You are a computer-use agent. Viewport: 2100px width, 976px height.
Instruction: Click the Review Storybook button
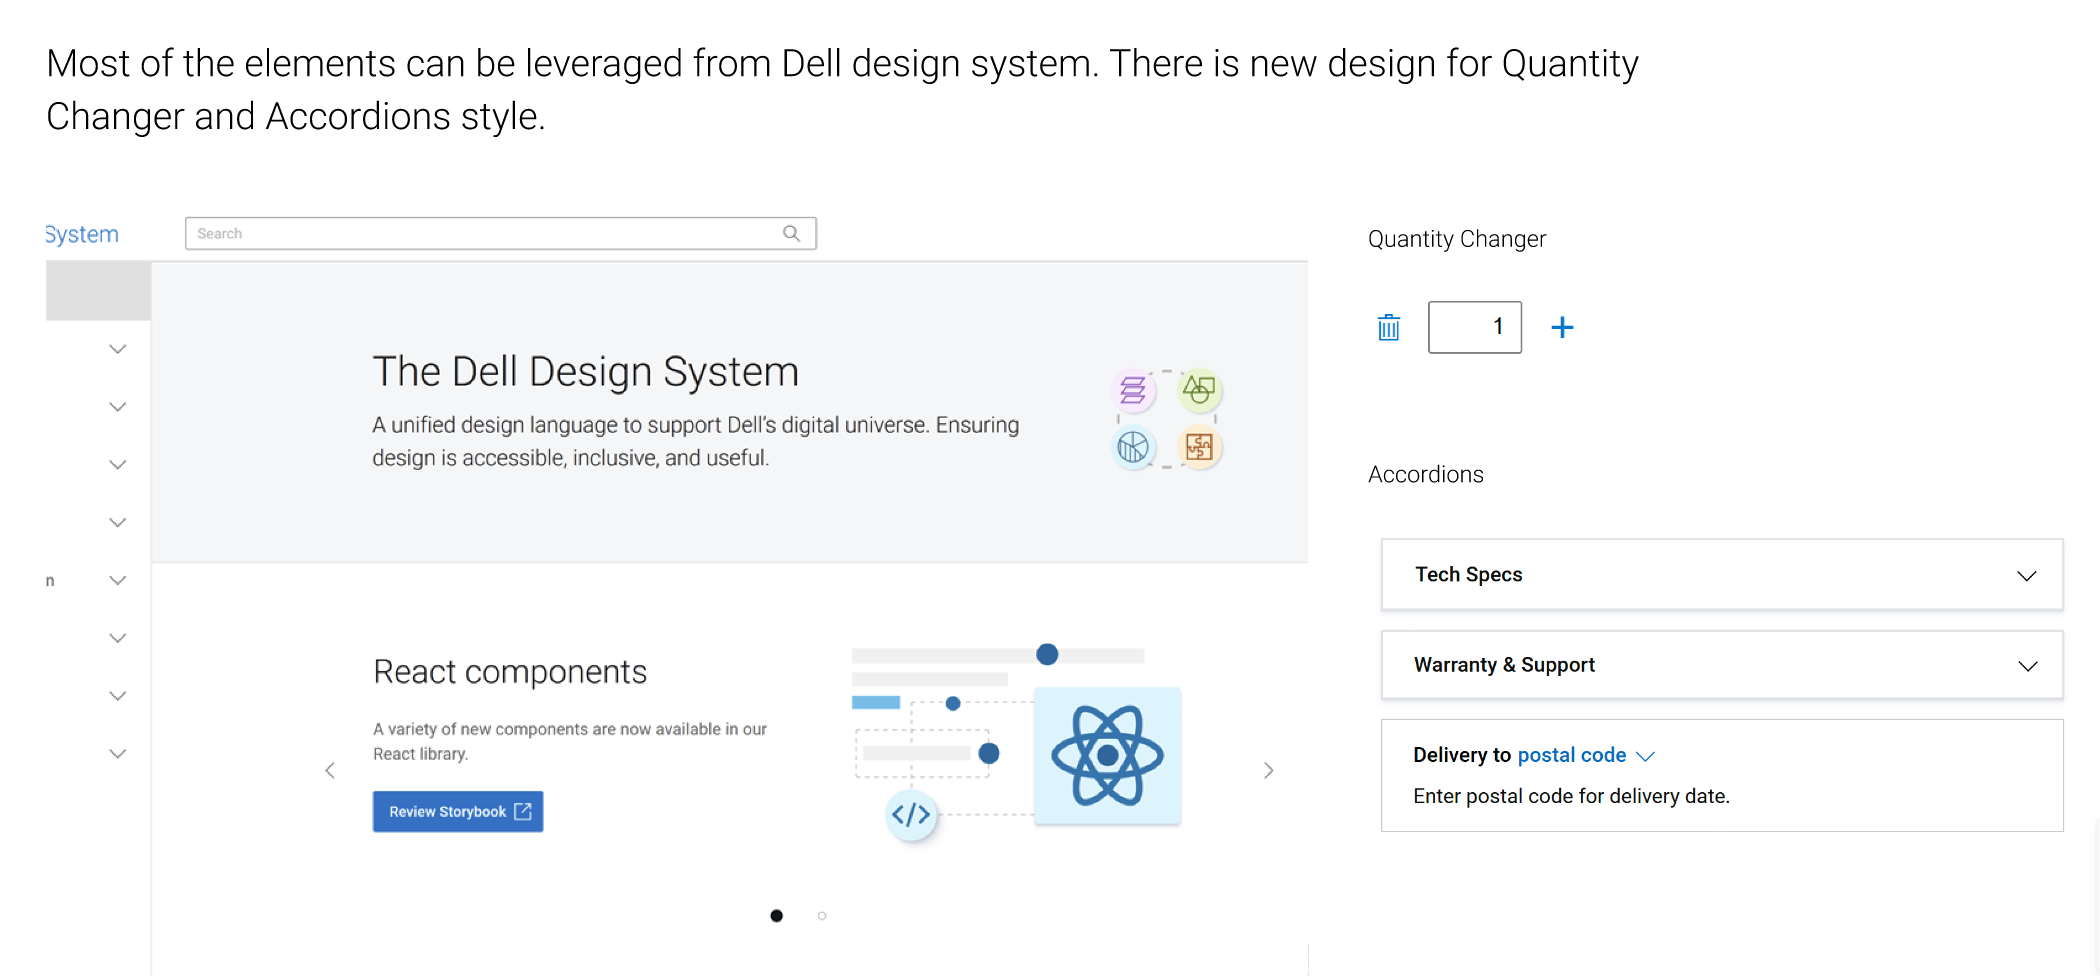(458, 812)
